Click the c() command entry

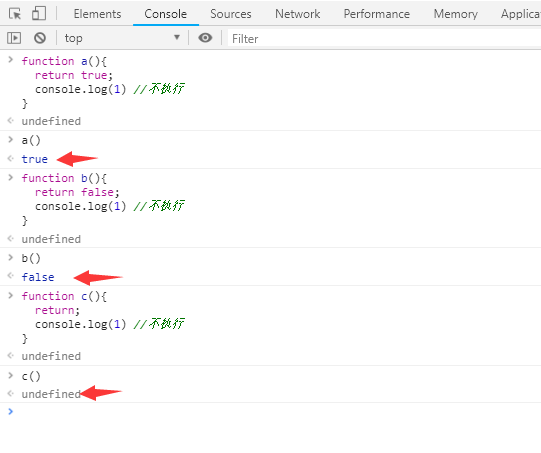tap(31, 376)
